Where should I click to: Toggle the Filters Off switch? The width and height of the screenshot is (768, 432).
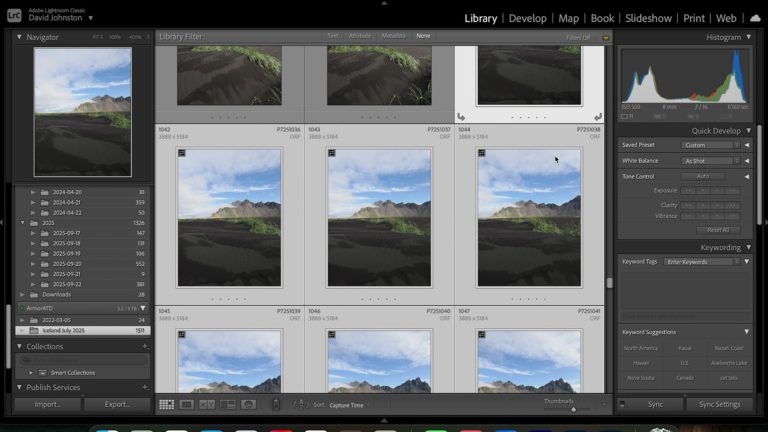[598, 37]
